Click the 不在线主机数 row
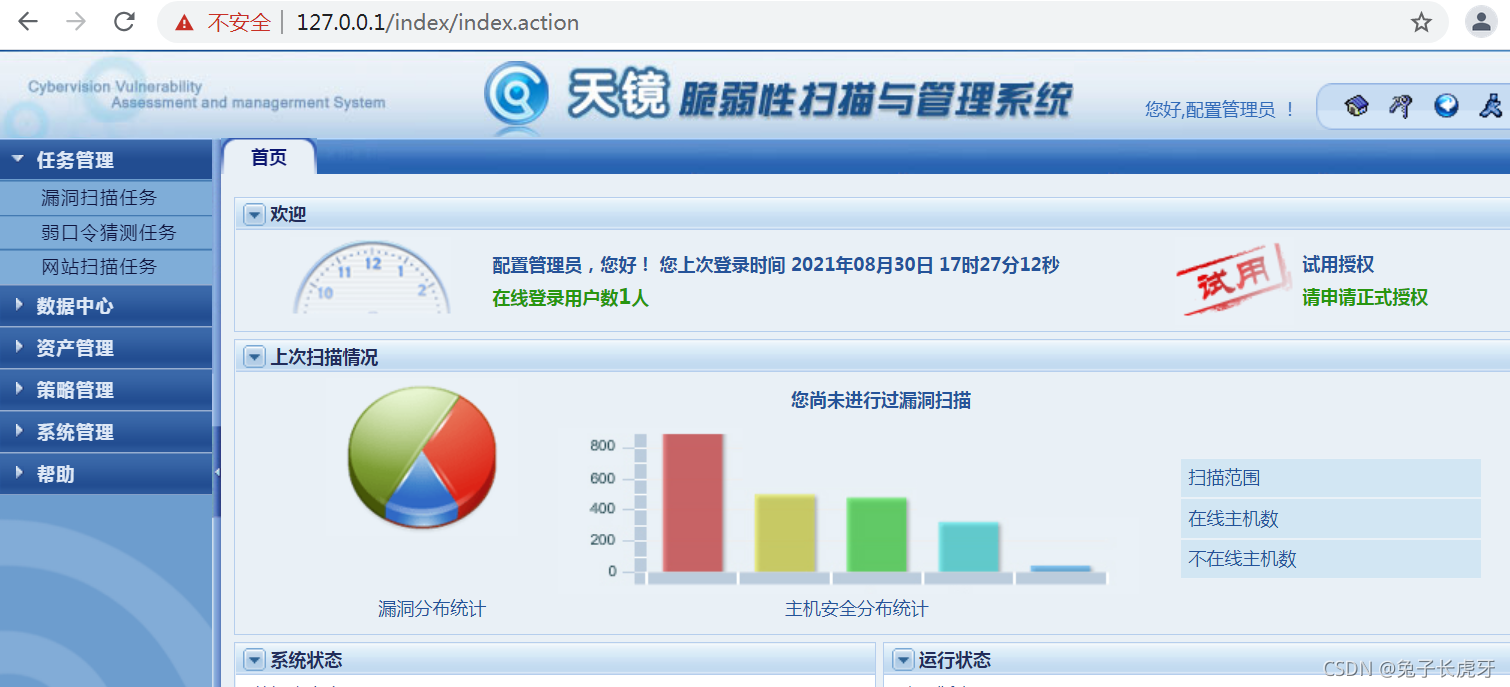This screenshot has height=687, width=1510. [1330, 558]
